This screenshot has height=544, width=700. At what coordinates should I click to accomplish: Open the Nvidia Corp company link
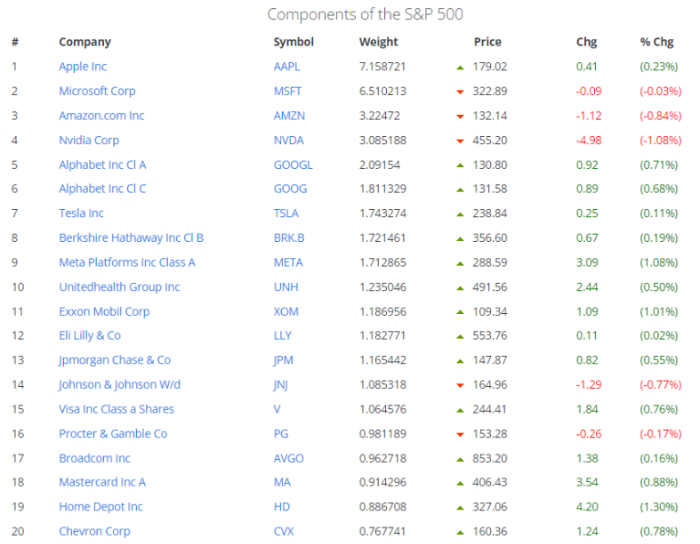click(89, 140)
